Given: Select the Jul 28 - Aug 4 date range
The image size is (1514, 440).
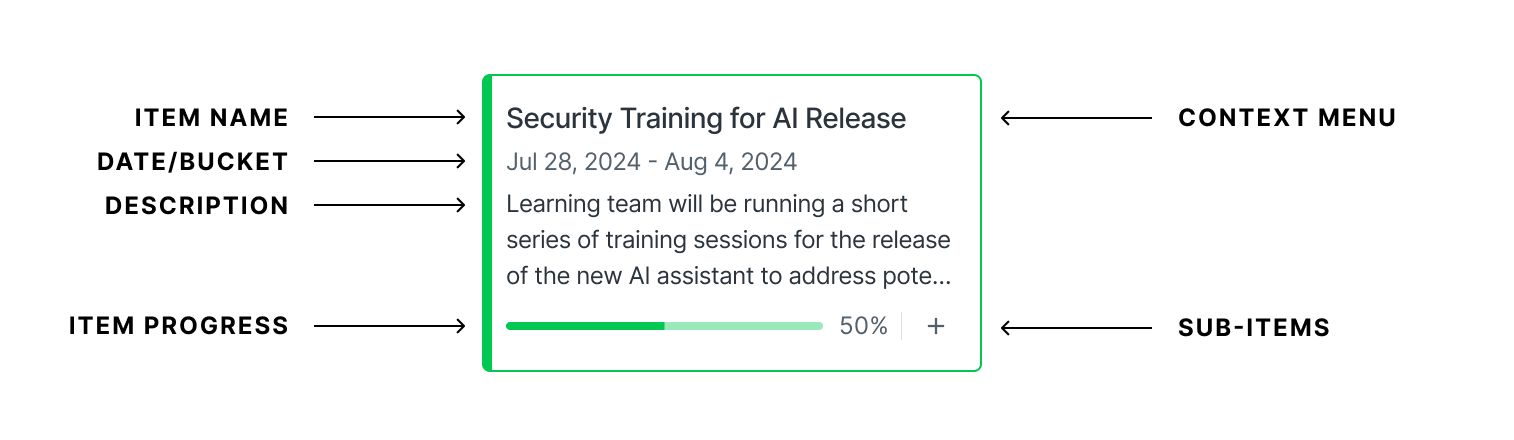Looking at the screenshot, I should pos(651,161).
